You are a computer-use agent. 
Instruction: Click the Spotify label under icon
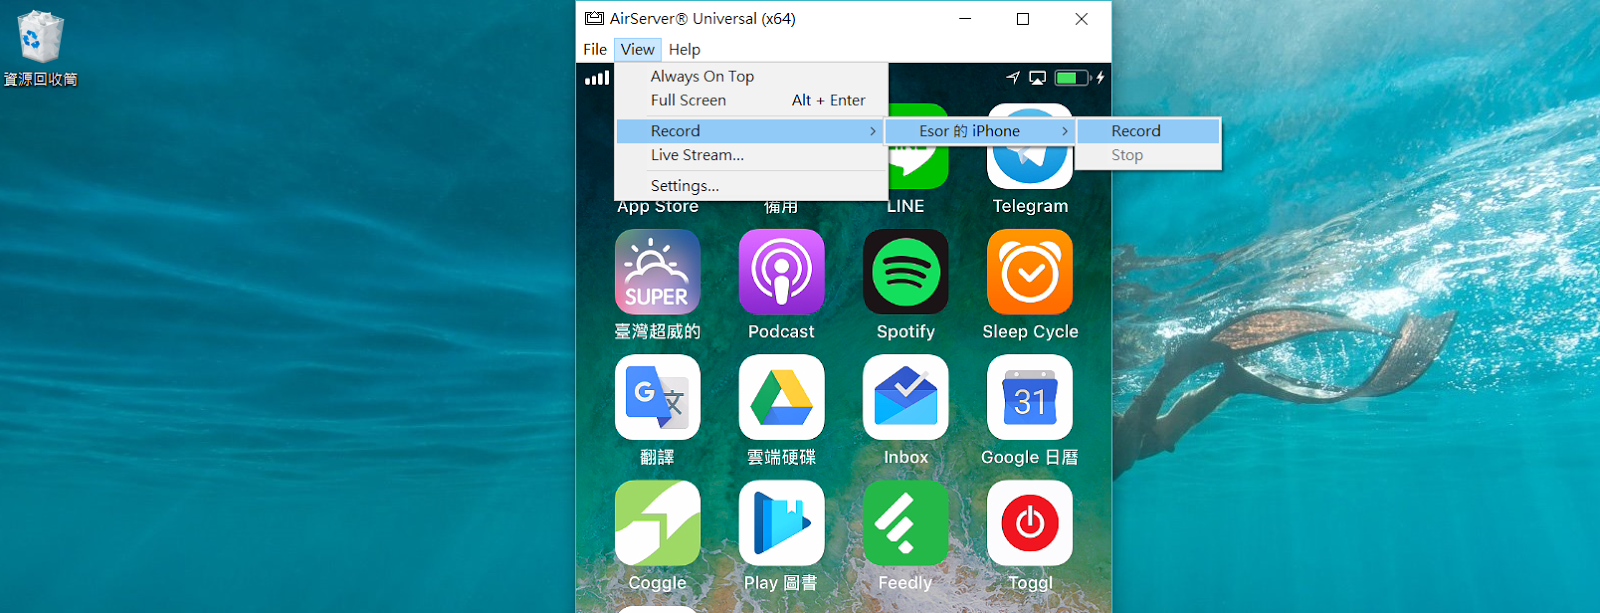click(x=905, y=332)
